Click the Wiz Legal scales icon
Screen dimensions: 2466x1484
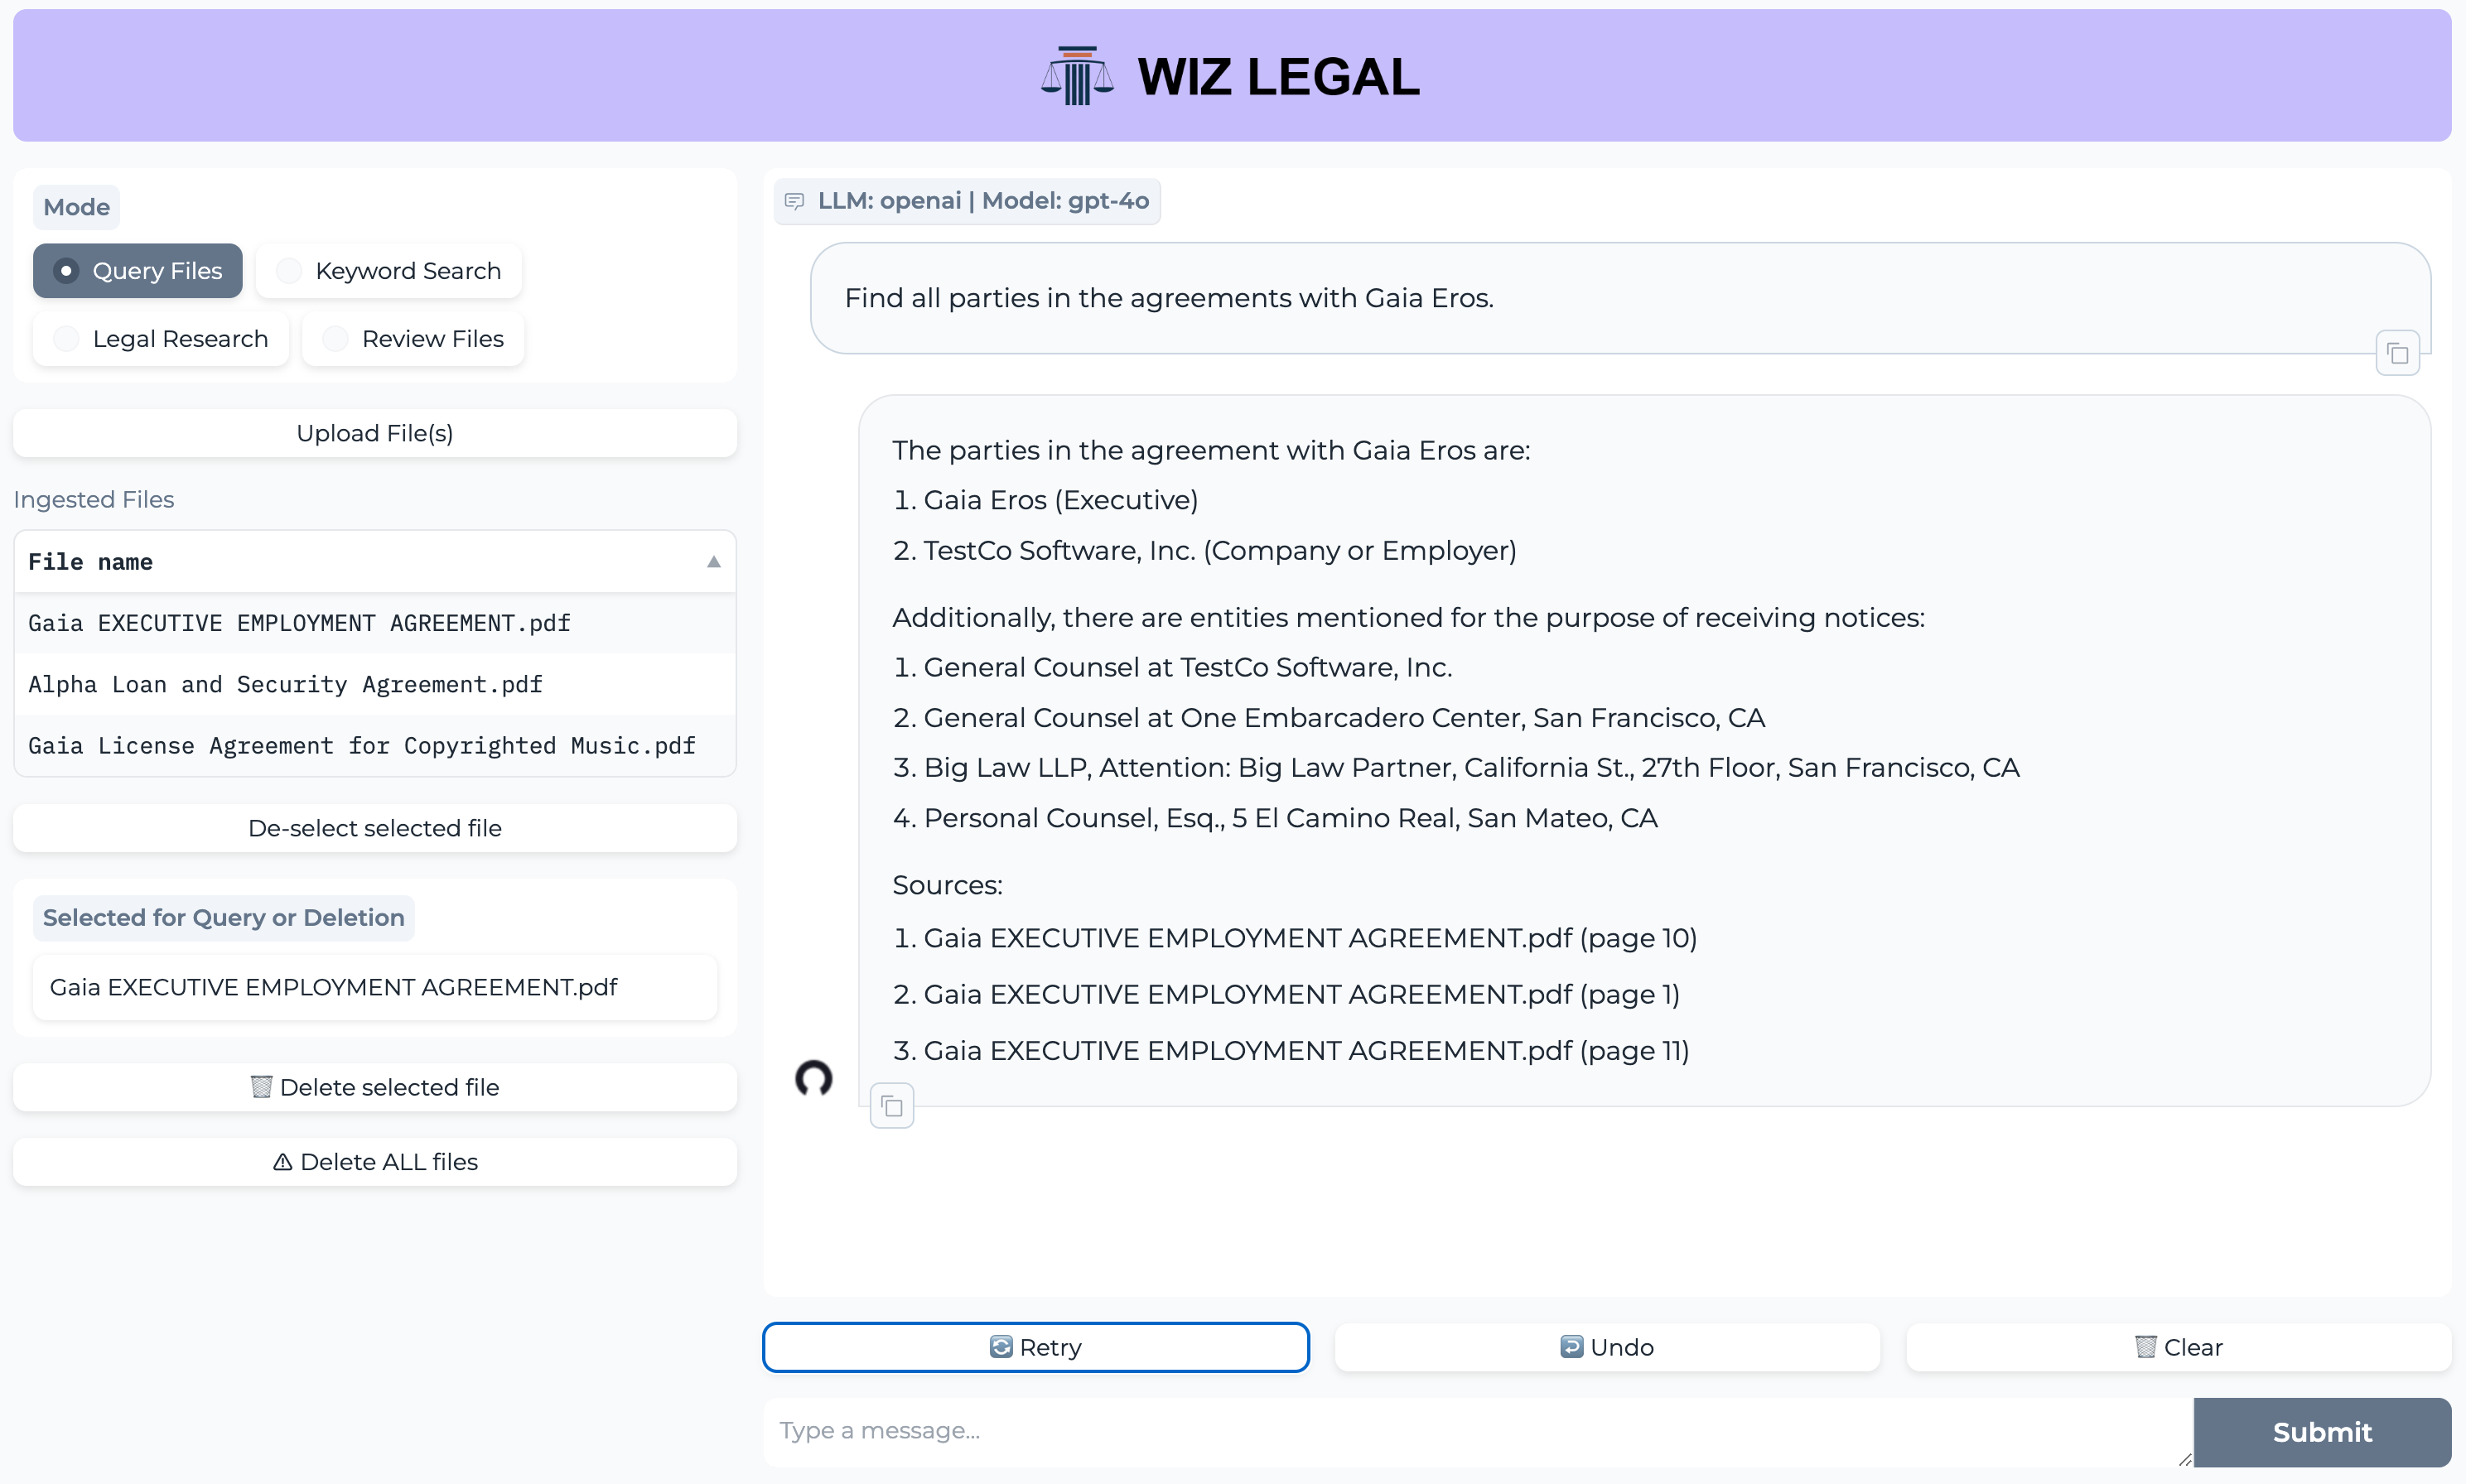pyautogui.click(x=1076, y=75)
